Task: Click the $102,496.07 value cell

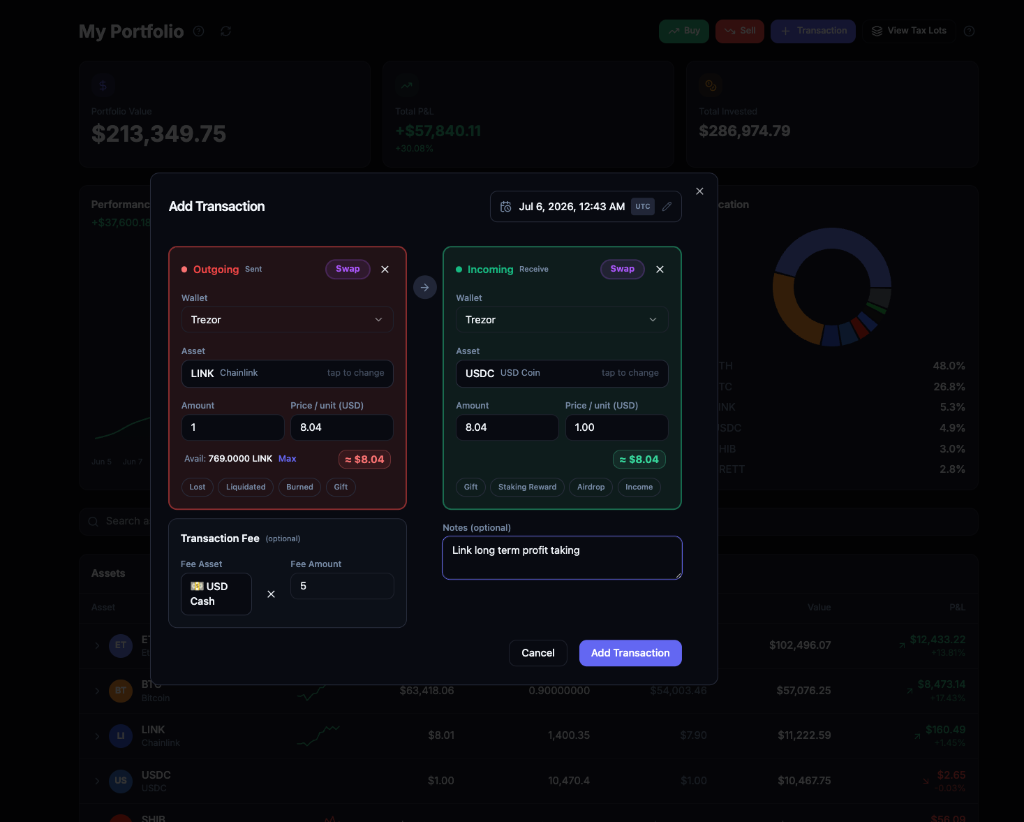Action: click(x=800, y=645)
